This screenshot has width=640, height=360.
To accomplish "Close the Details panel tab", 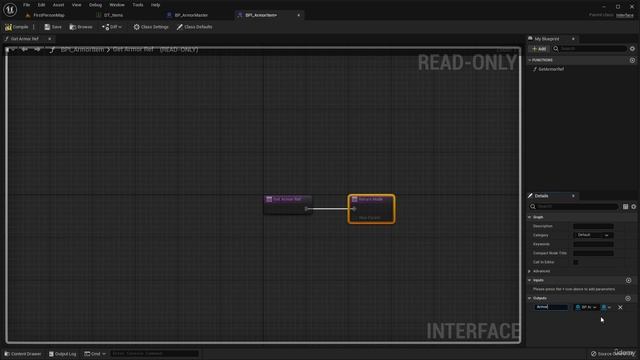I will click(573, 196).
